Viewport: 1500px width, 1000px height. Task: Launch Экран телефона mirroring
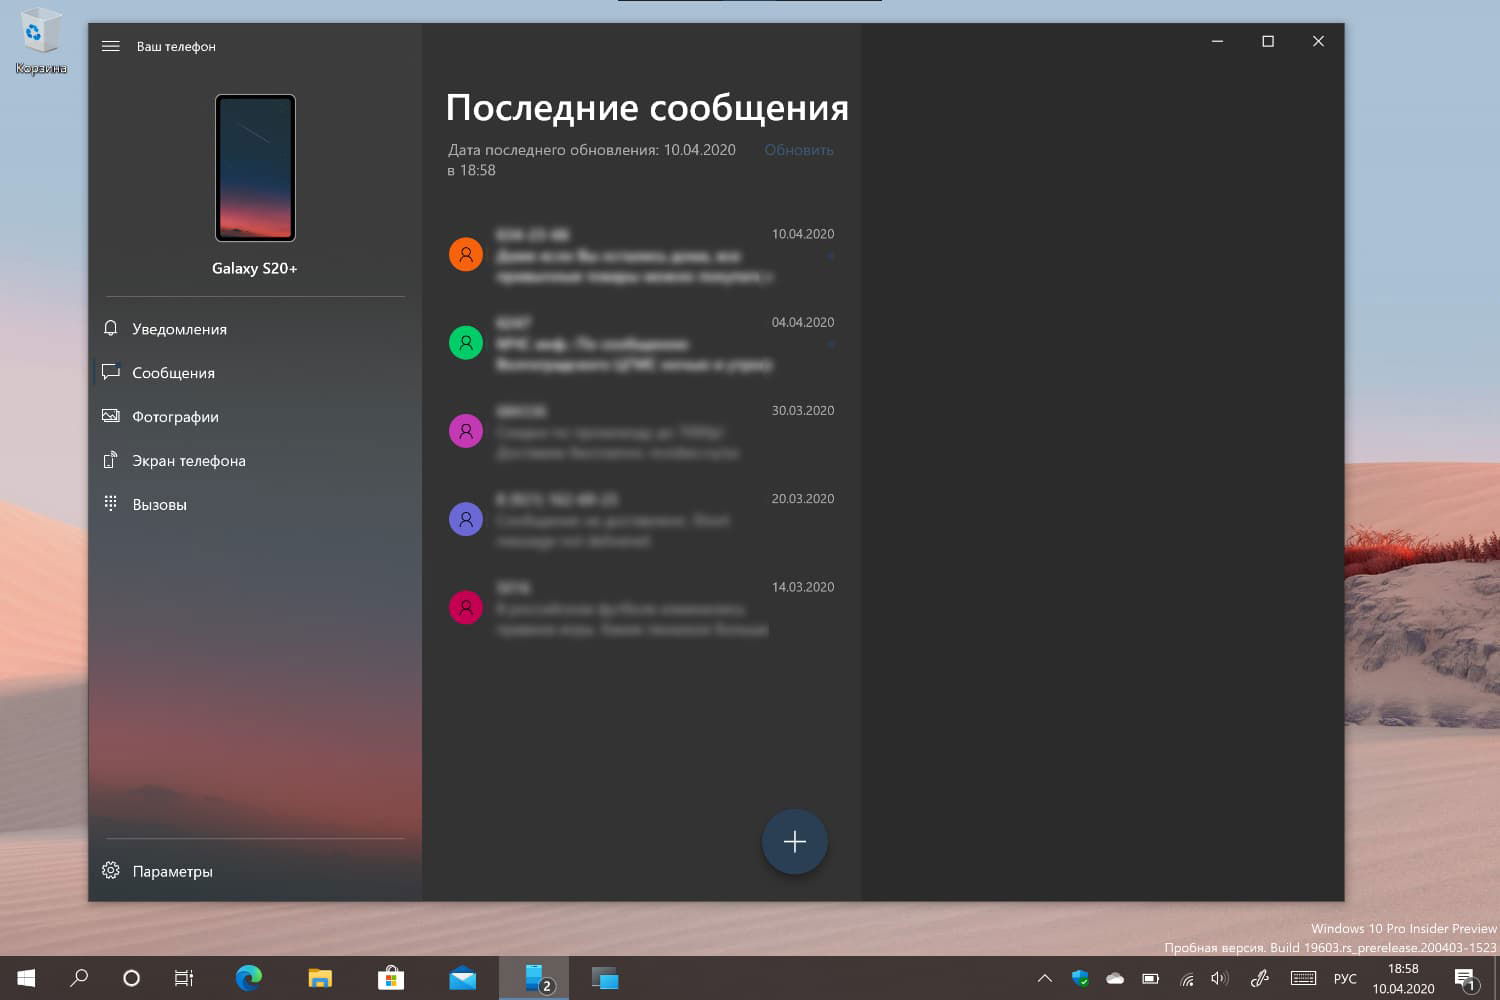[x=188, y=460]
